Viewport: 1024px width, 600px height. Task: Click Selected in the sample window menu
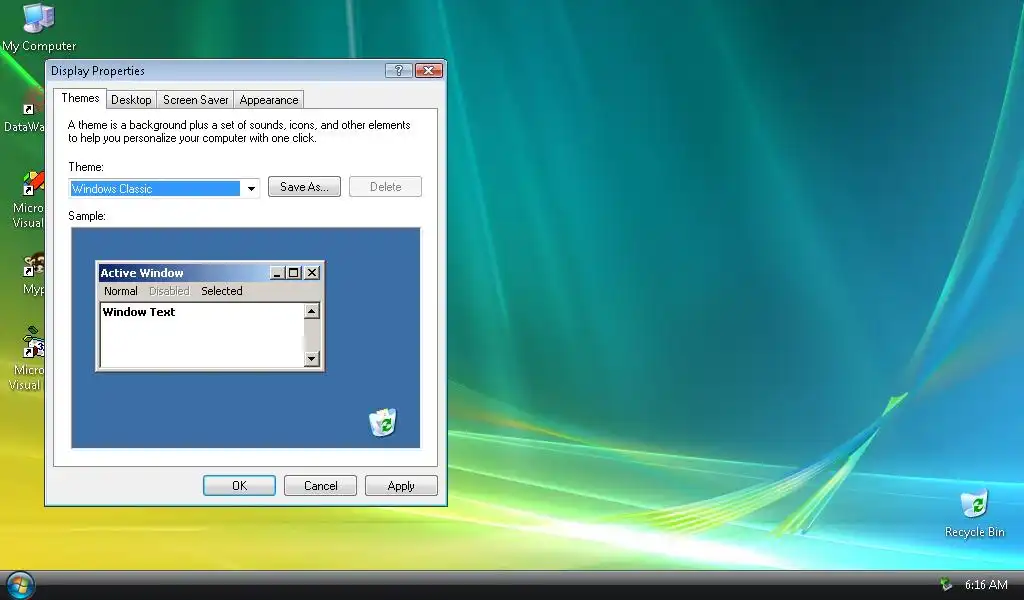coord(221,291)
